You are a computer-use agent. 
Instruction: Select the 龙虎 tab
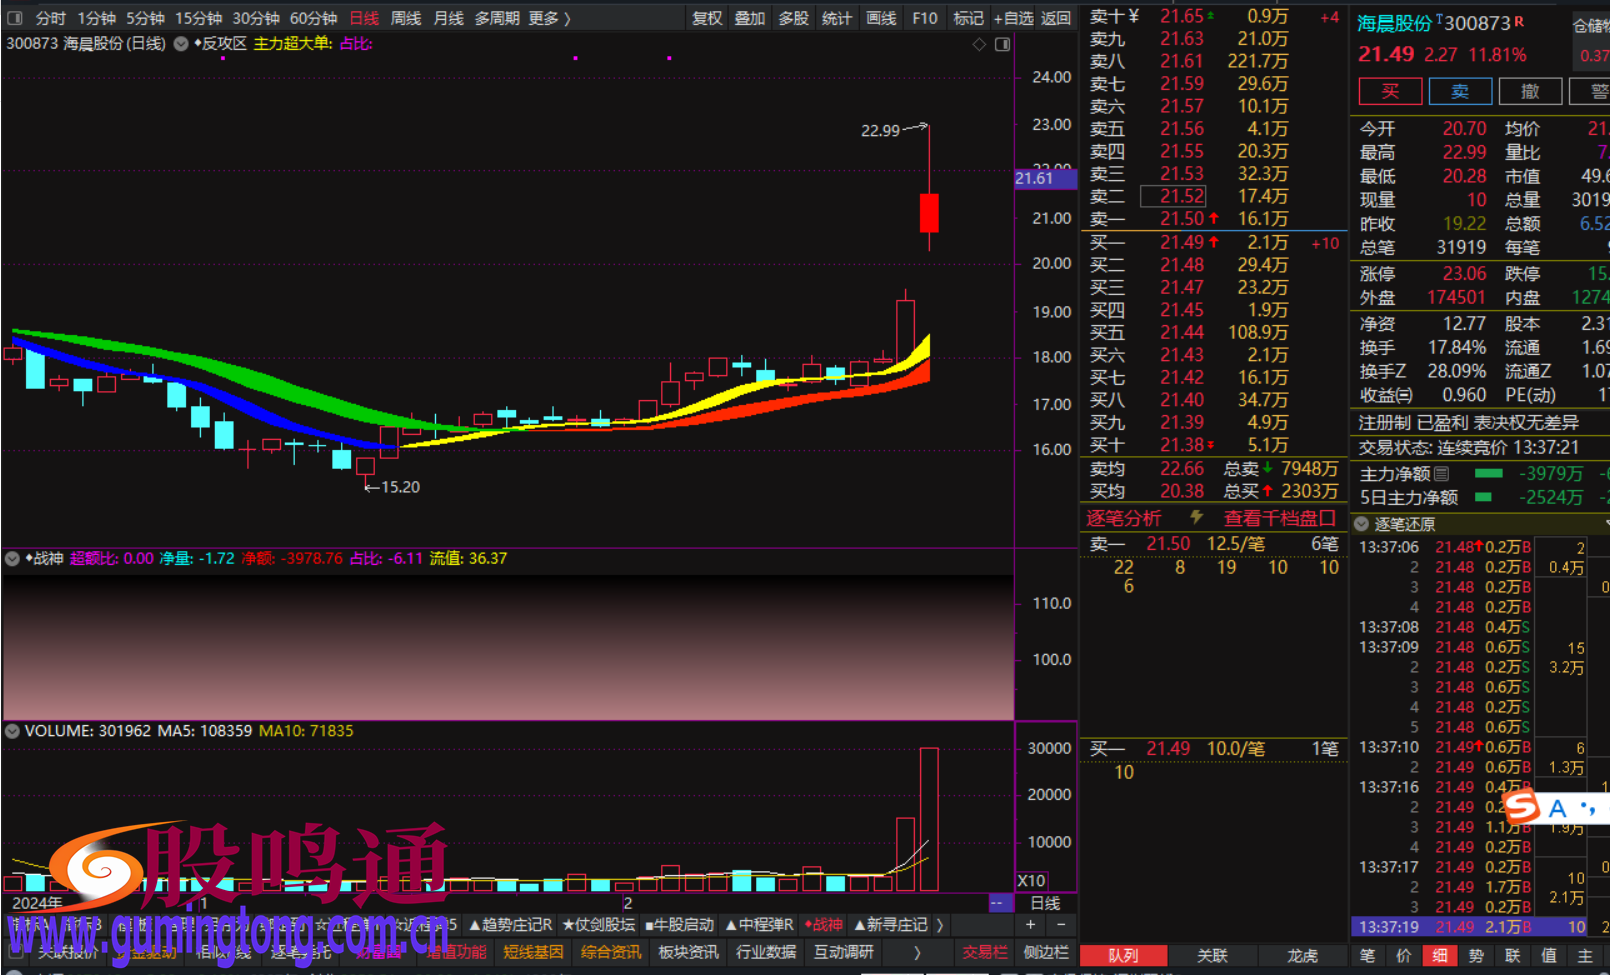point(1302,956)
